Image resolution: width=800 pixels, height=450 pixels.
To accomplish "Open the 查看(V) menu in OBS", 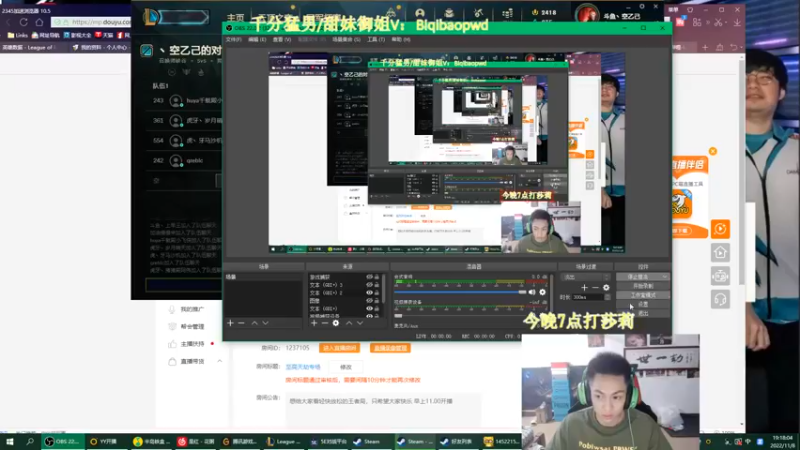I will point(282,40).
